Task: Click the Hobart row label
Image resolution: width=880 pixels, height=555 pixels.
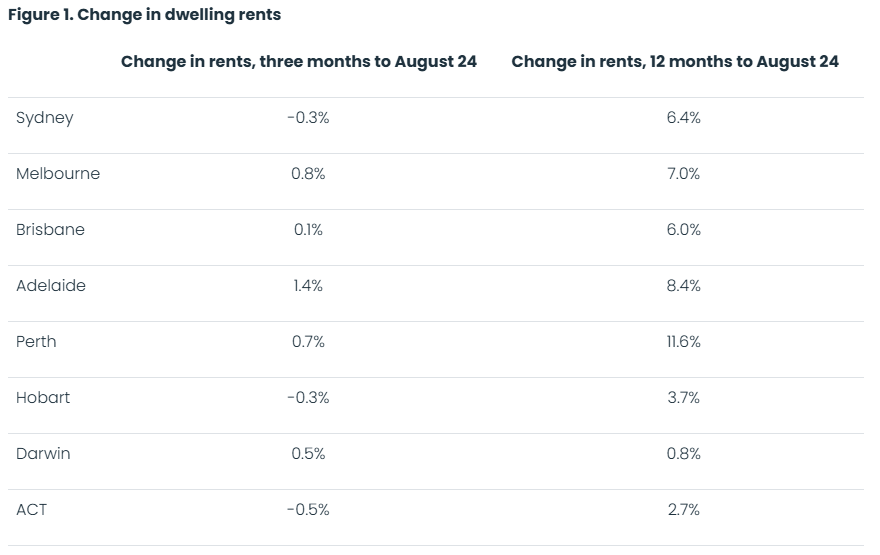Action: [43, 398]
